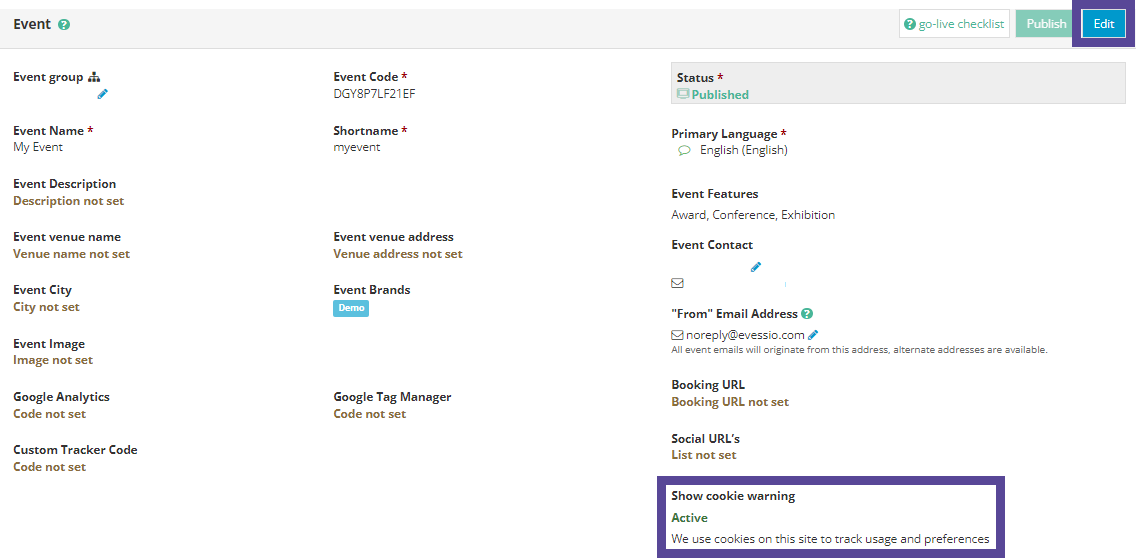Click Code not set under Google Analytics
The image size is (1136, 558).
(x=49, y=414)
